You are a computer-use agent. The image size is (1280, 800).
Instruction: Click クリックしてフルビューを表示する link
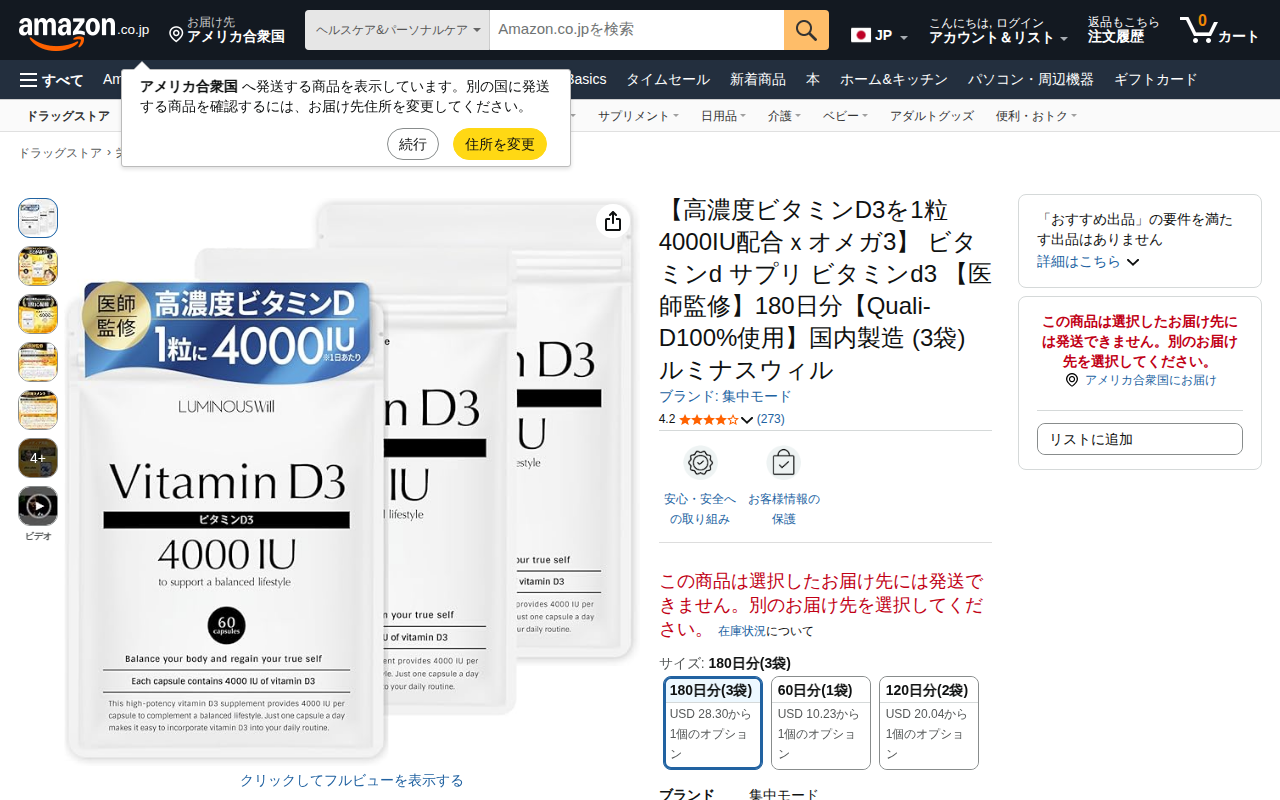coord(352,780)
